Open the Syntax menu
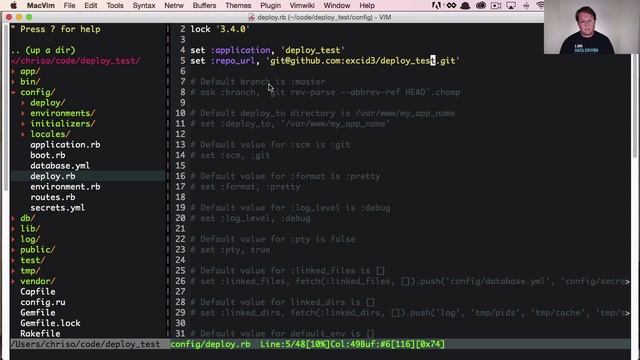The image size is (640, 360). [144, 5]
